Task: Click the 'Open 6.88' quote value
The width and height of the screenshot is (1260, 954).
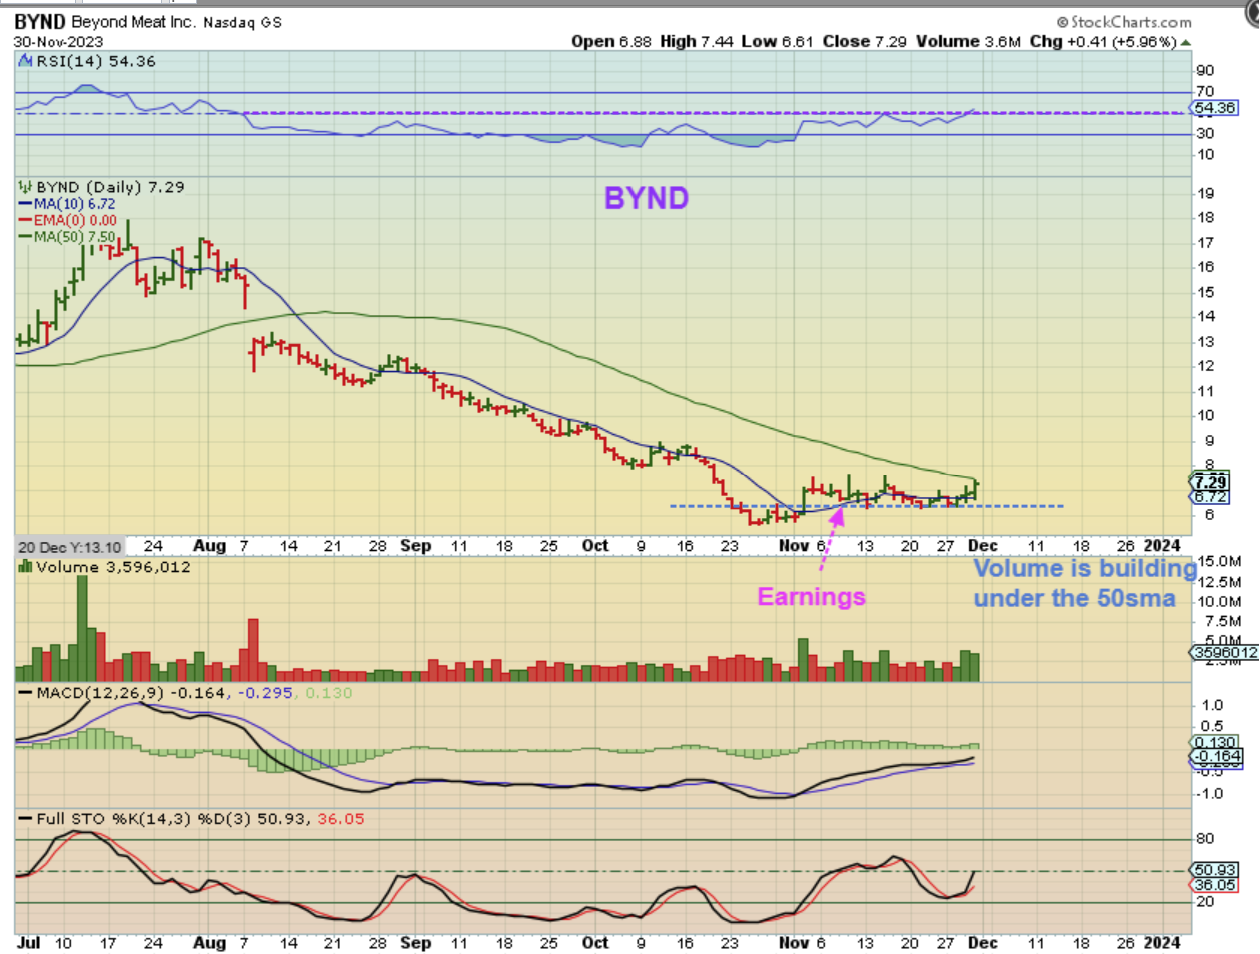Action: [x=611, y=41]
